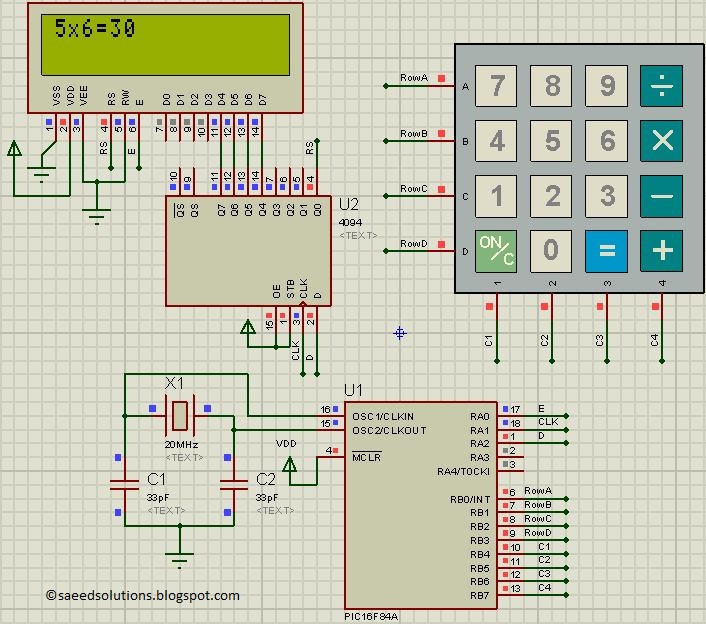Image resolution: width=706 pixels, height=624 pixels.
Task: Click the MCLR pin label
Action: pos(366,457)
